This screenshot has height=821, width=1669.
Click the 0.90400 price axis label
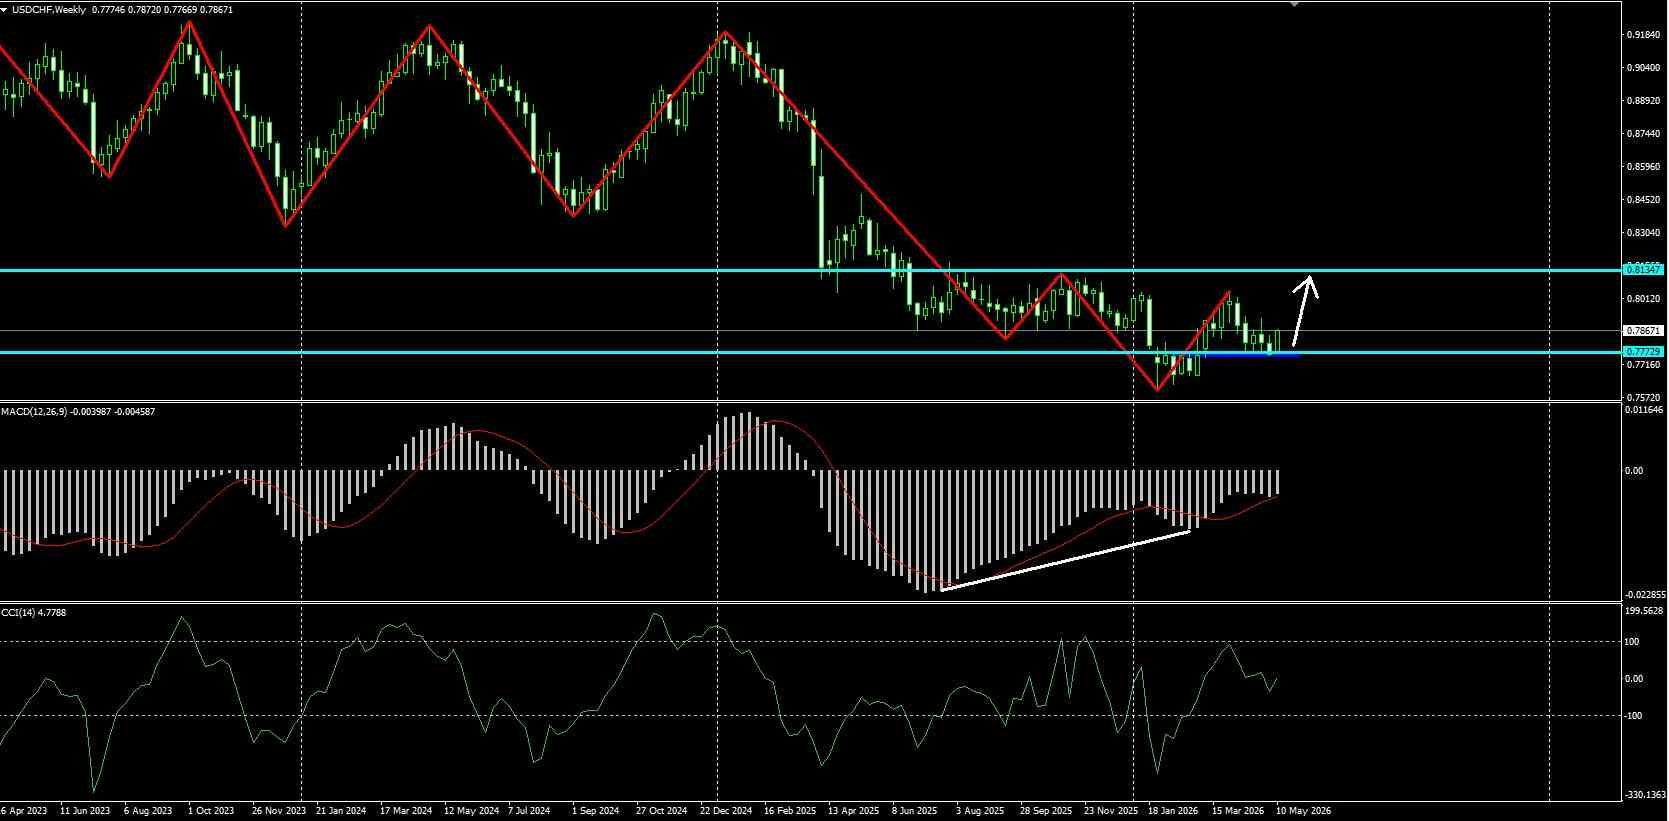click(x=1644, y=68)
